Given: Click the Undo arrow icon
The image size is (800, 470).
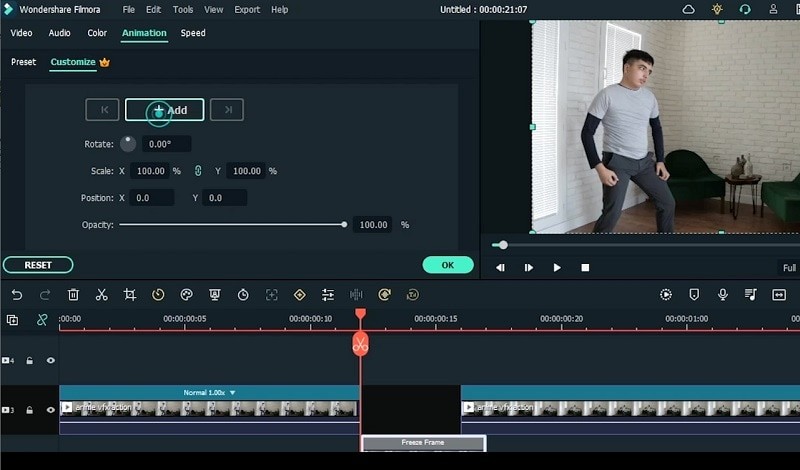Looking at the screenshot, I should pos(17,294).
